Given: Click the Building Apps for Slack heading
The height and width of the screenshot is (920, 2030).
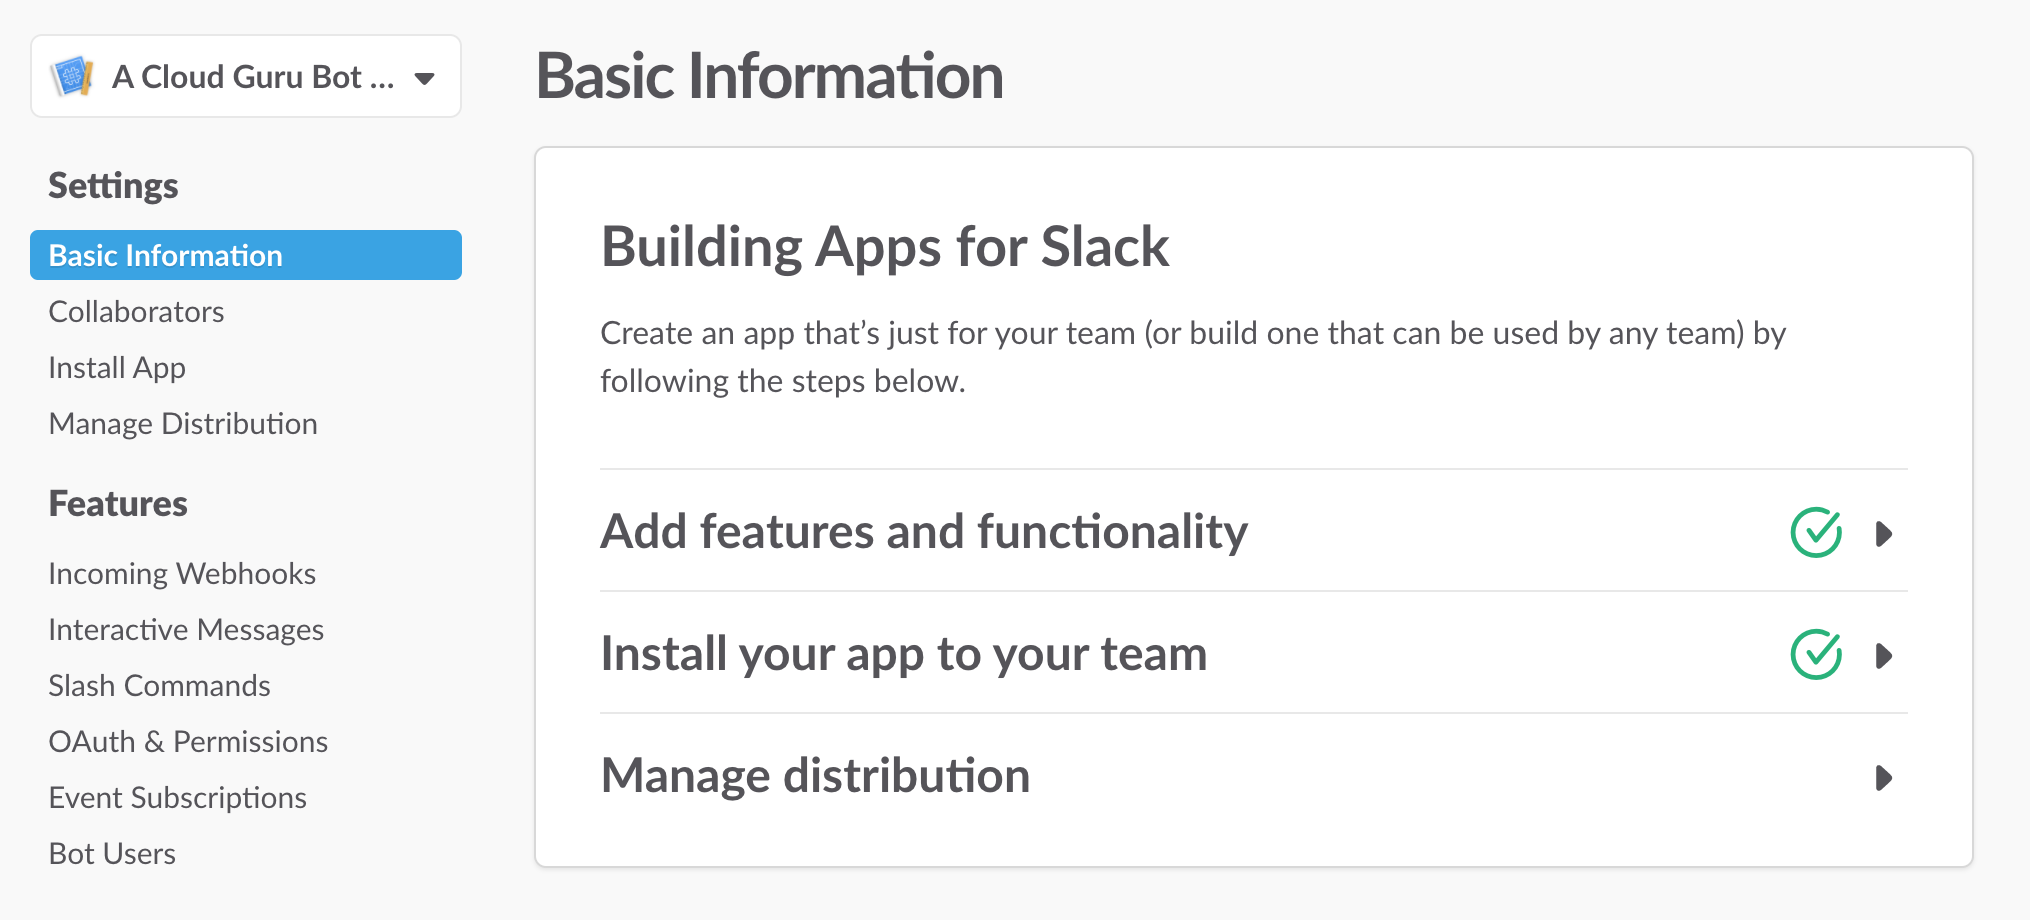Looking at the screenshot, I should [885, 247].
